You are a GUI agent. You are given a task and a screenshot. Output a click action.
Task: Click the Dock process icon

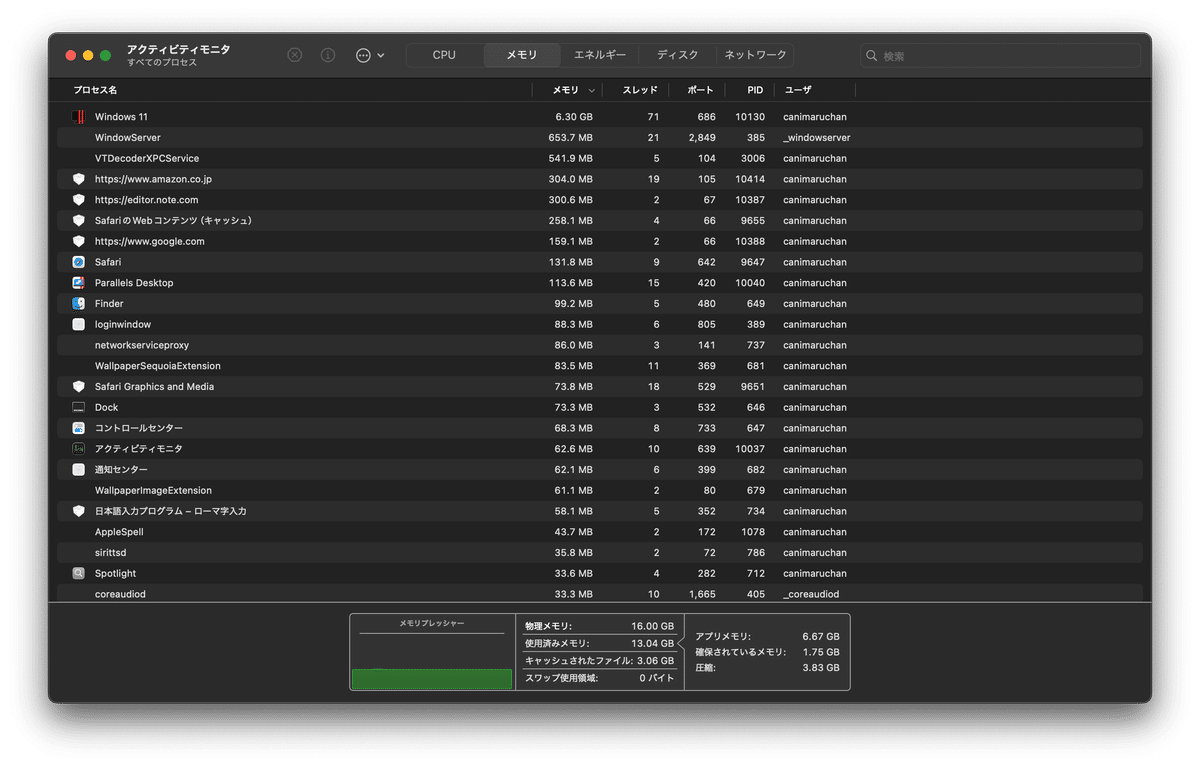(78, 407)
